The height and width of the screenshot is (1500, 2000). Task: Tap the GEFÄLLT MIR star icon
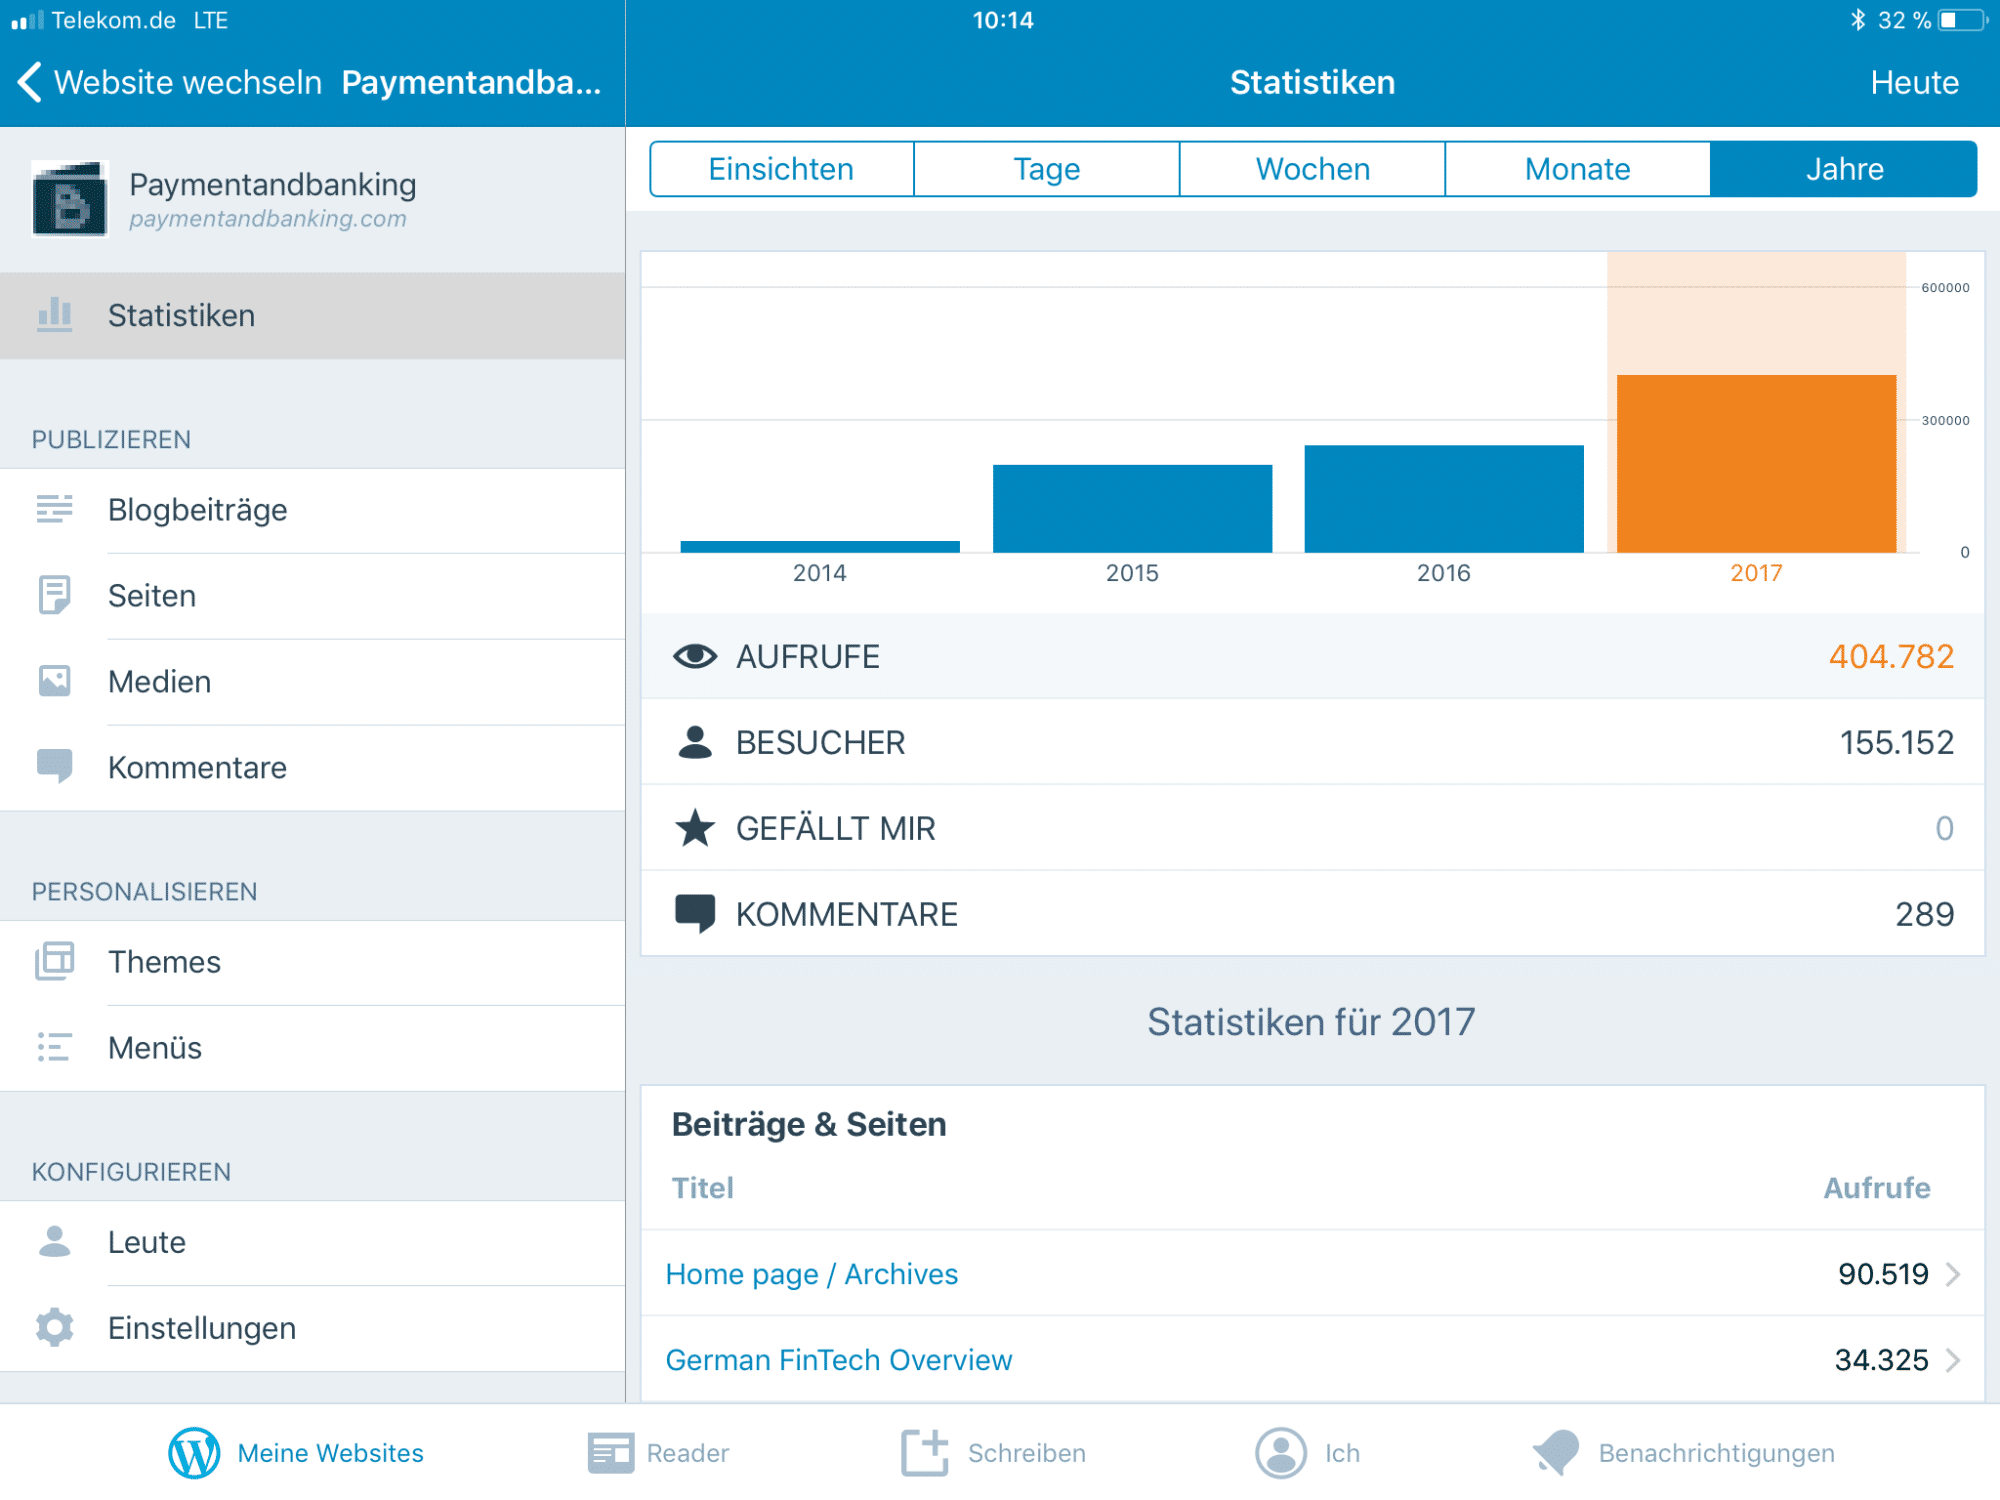[695, 828]
